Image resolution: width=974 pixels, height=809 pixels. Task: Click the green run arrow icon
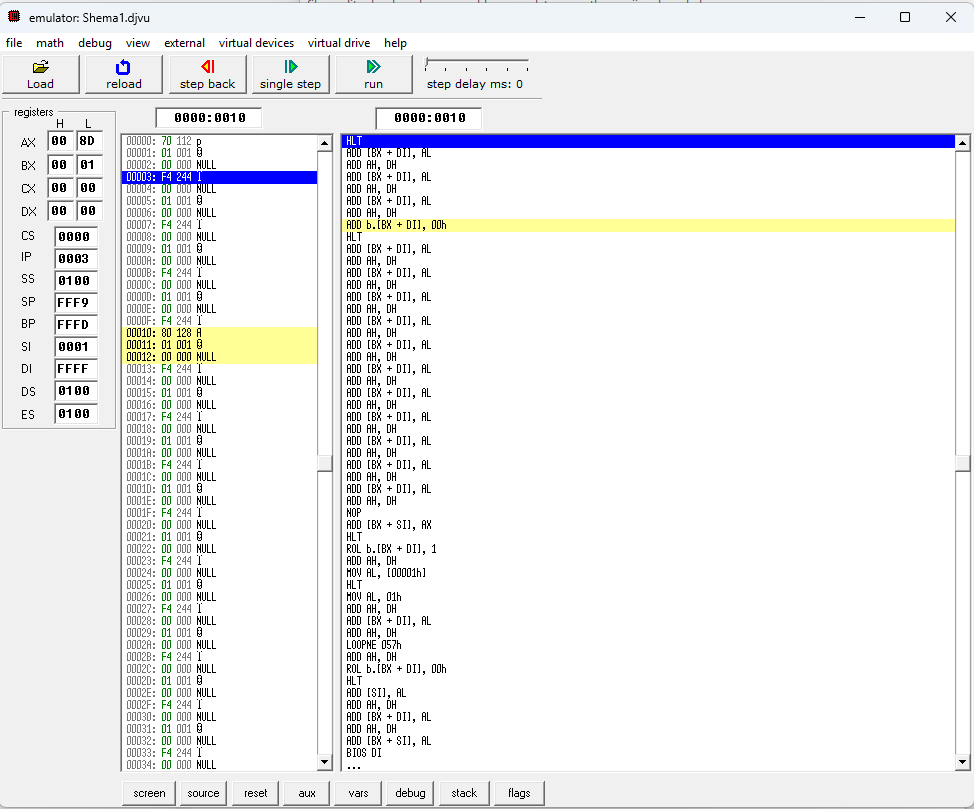click(373, 66)
